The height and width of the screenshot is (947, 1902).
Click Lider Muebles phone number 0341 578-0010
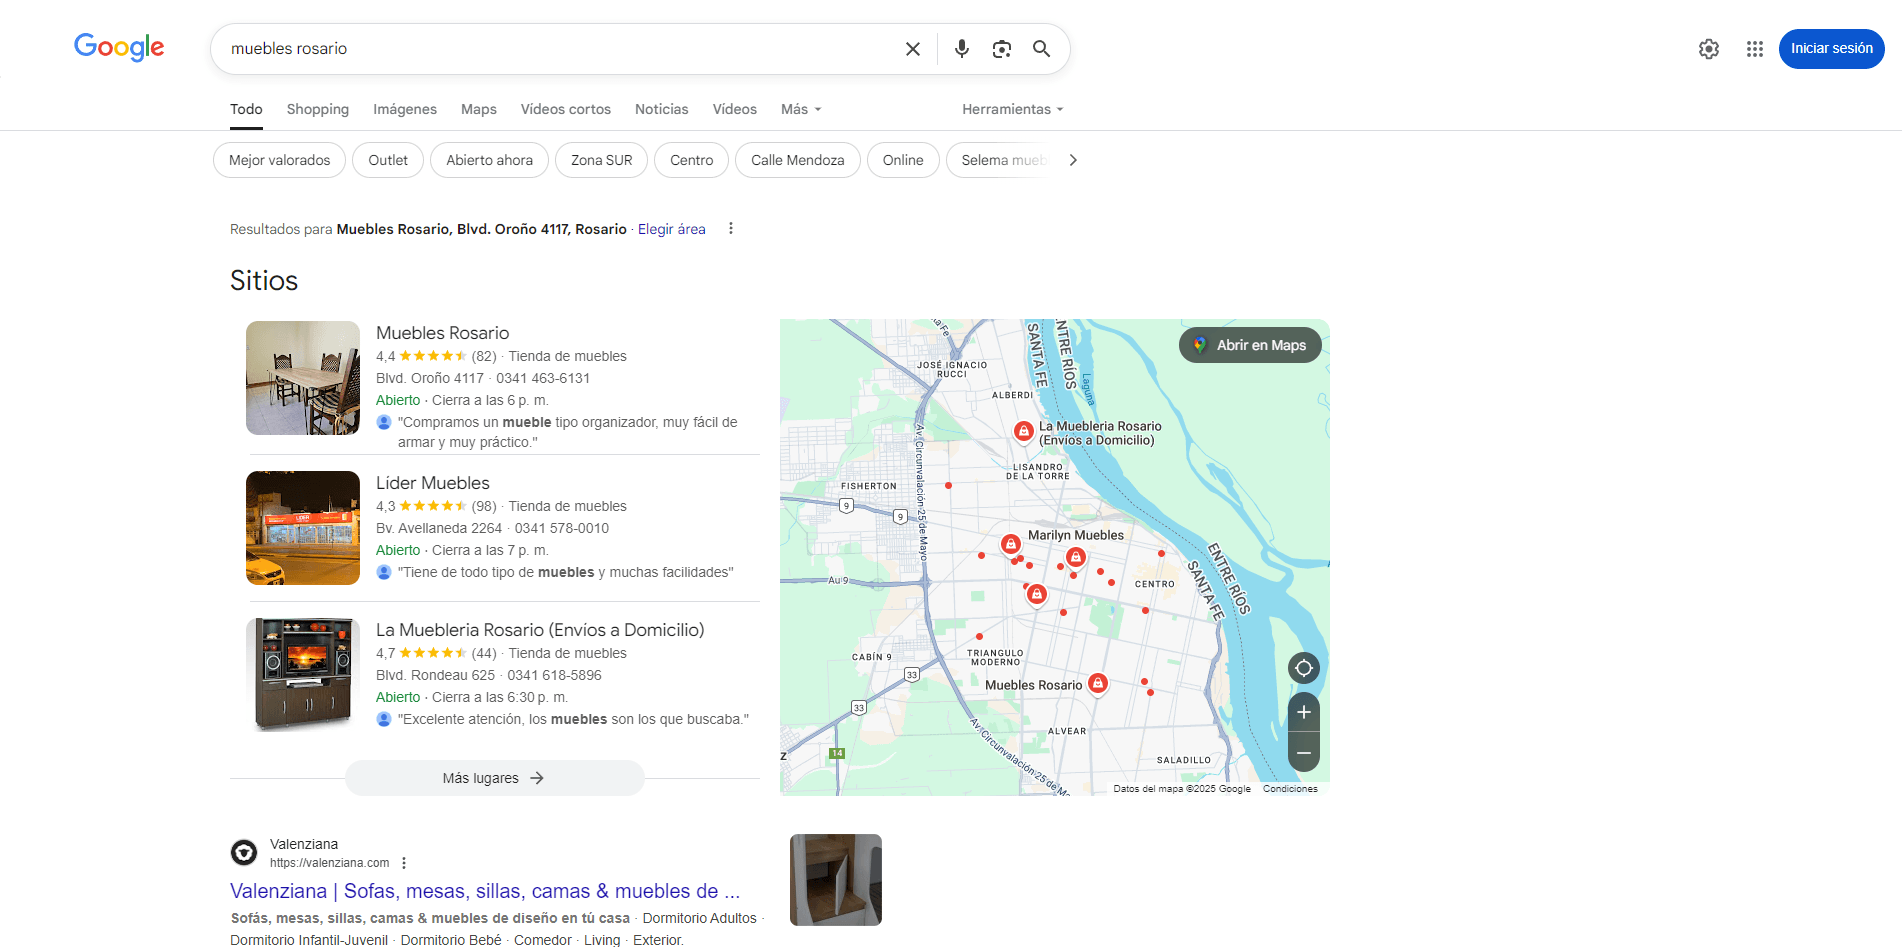(562, 528)
